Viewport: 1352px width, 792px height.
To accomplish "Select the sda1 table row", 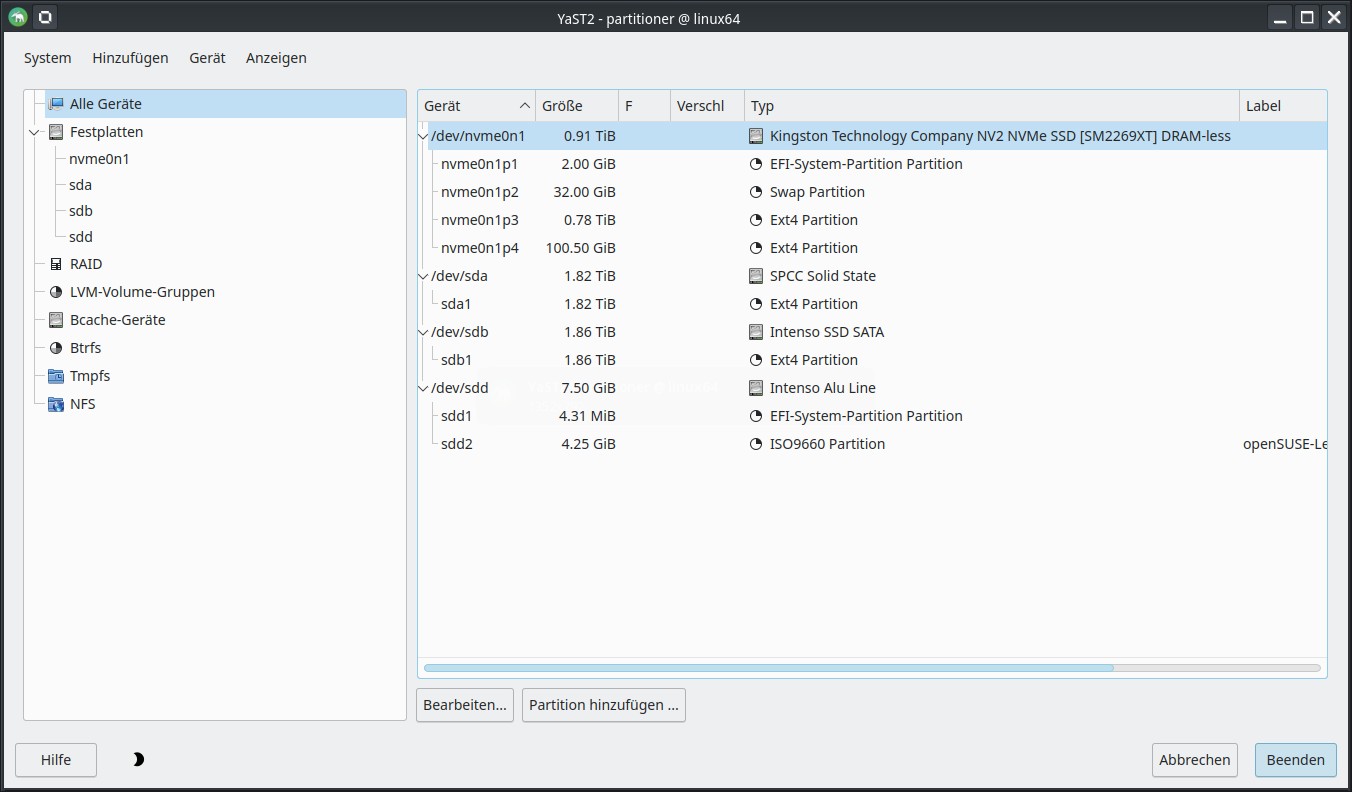I will point(872,304).
